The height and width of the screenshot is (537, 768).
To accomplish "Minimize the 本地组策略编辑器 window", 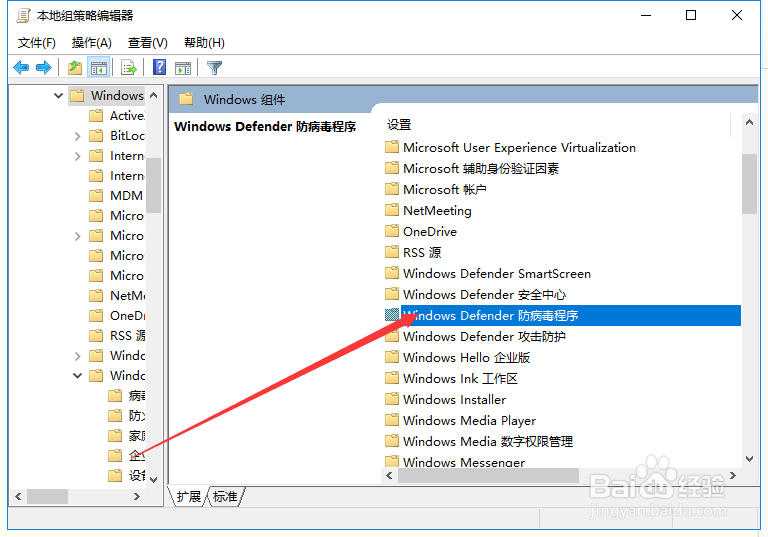I will (x=646, y=15).
